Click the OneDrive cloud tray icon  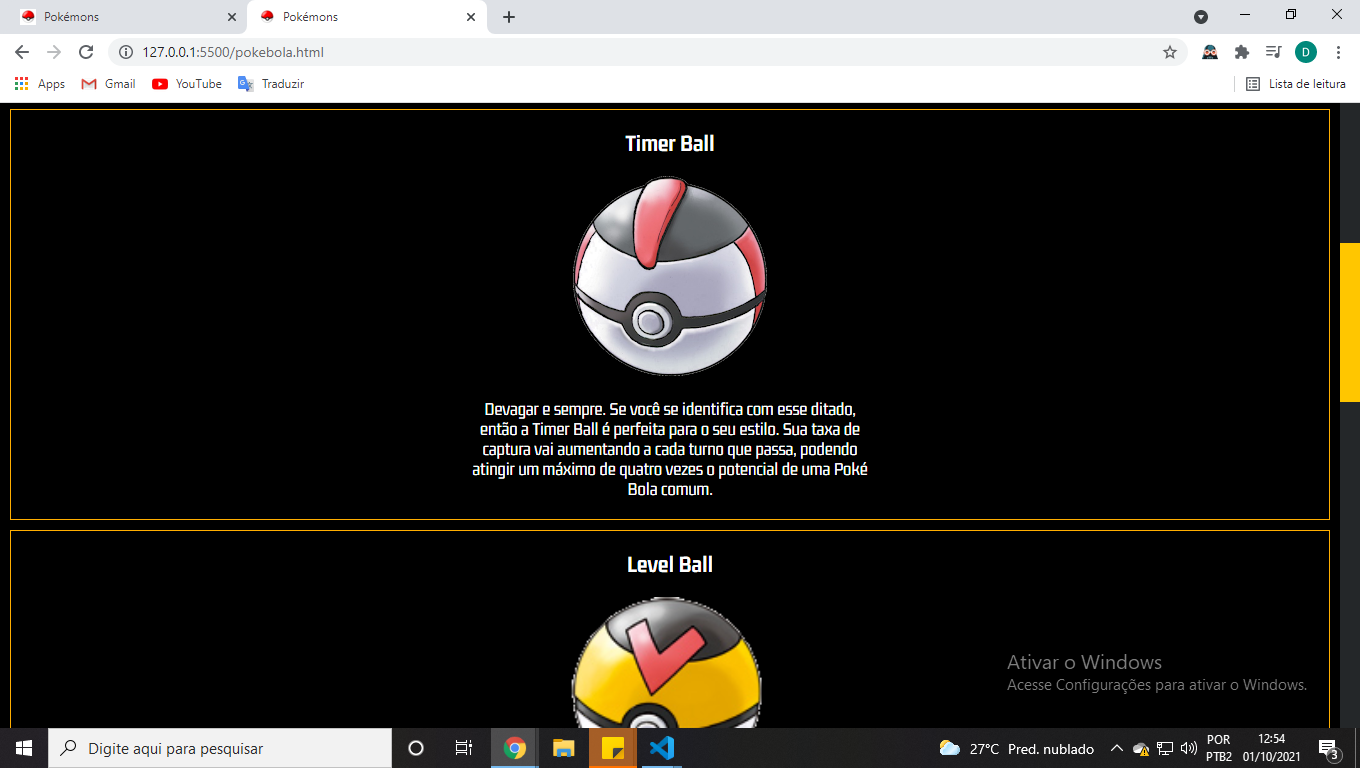(x=1141, y=748)
